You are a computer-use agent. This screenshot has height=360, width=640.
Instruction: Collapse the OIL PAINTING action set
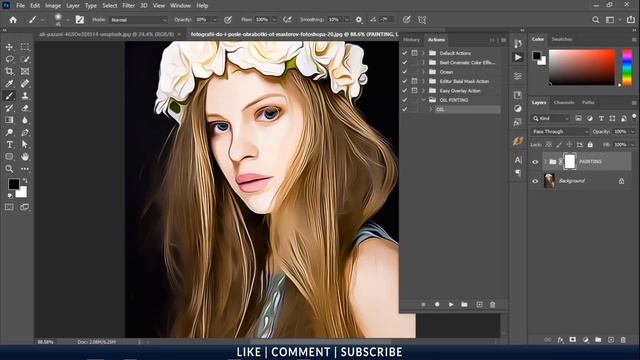pos(423,100)
